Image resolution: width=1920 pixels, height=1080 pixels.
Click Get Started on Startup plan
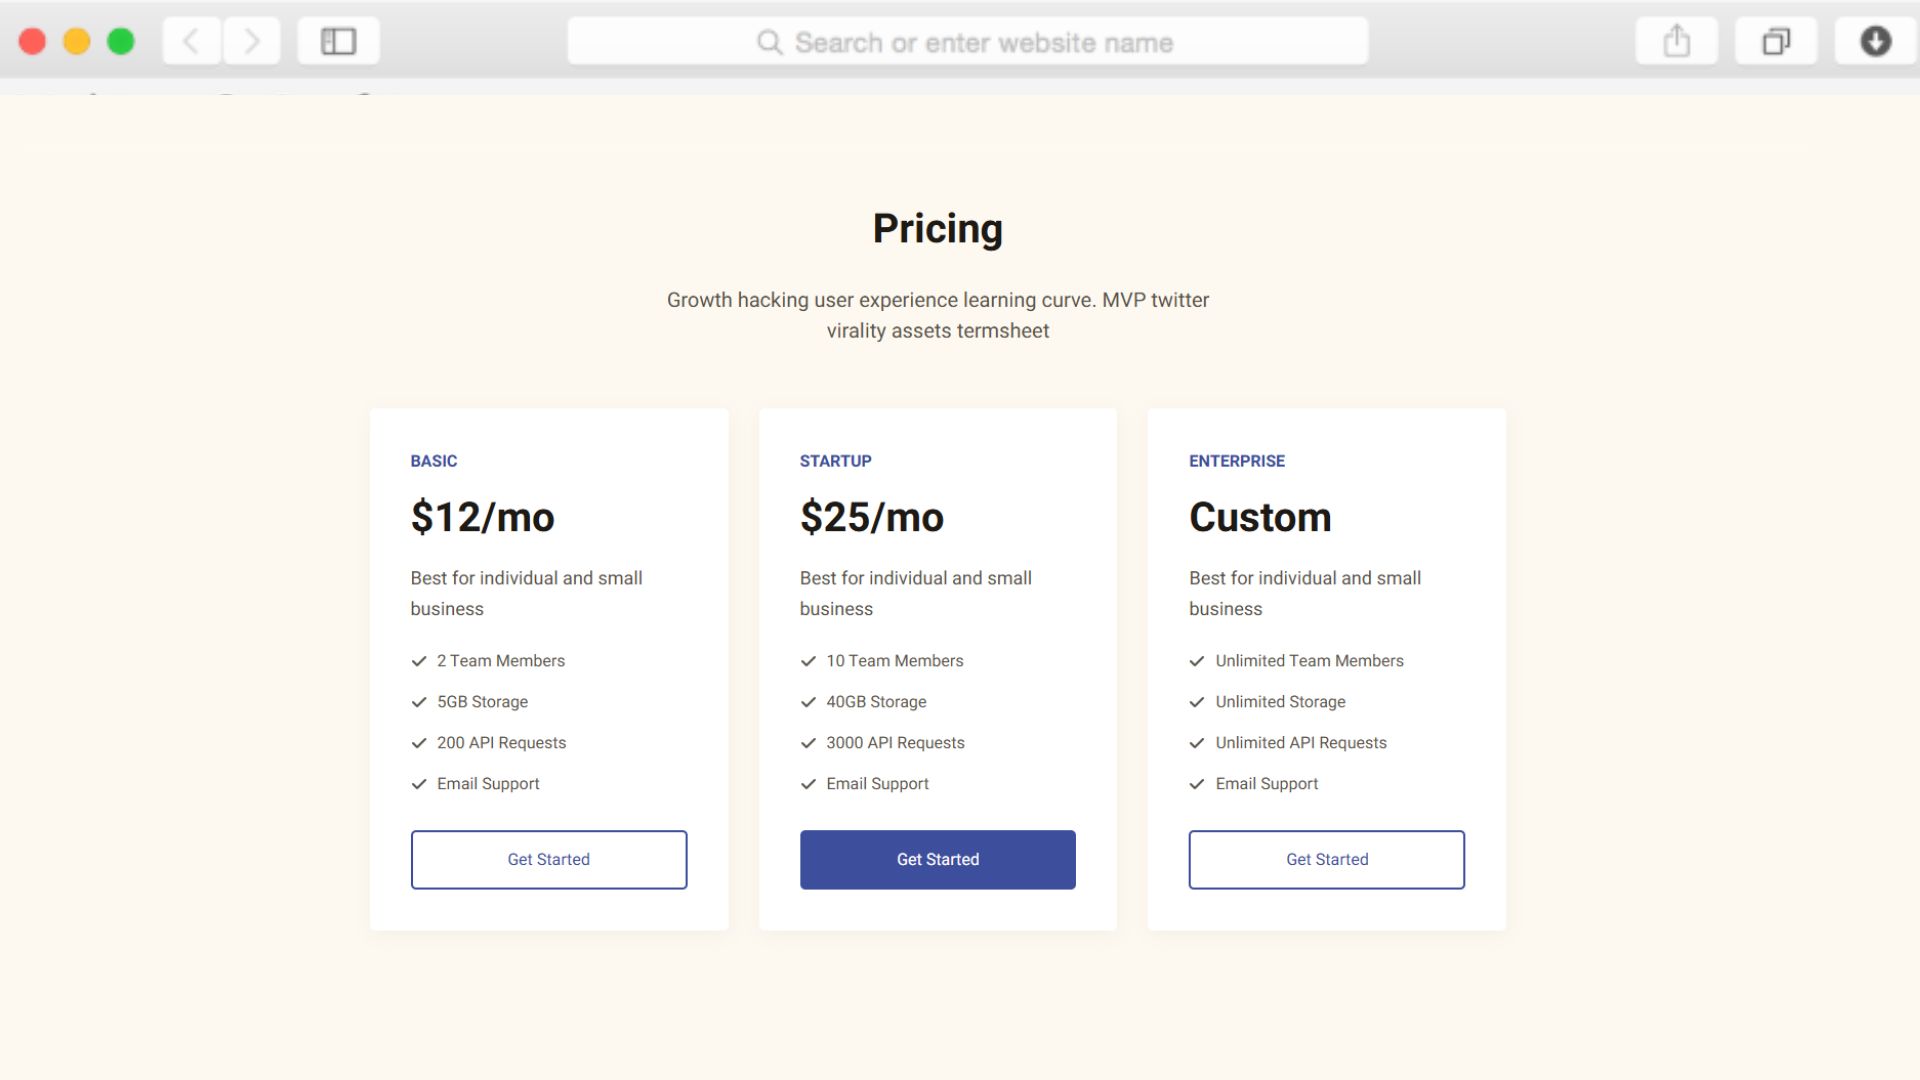tap(937, 859)
